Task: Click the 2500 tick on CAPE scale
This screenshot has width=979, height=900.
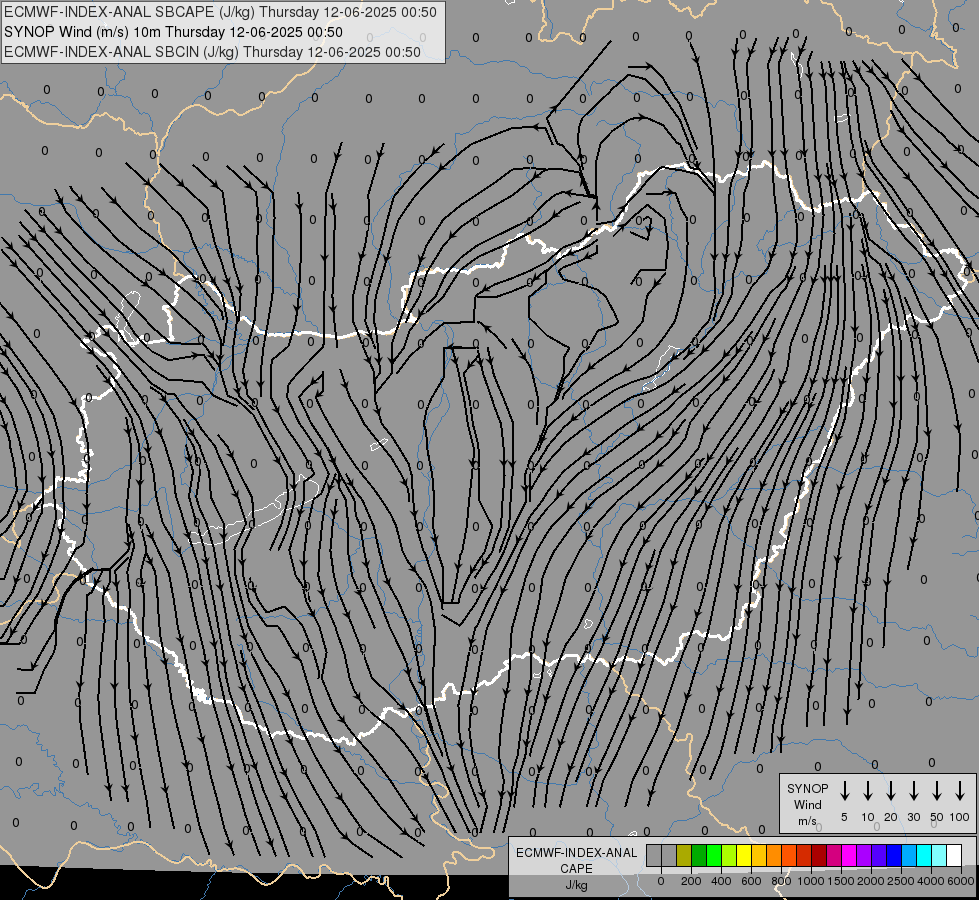Action: tap(900, 881)
